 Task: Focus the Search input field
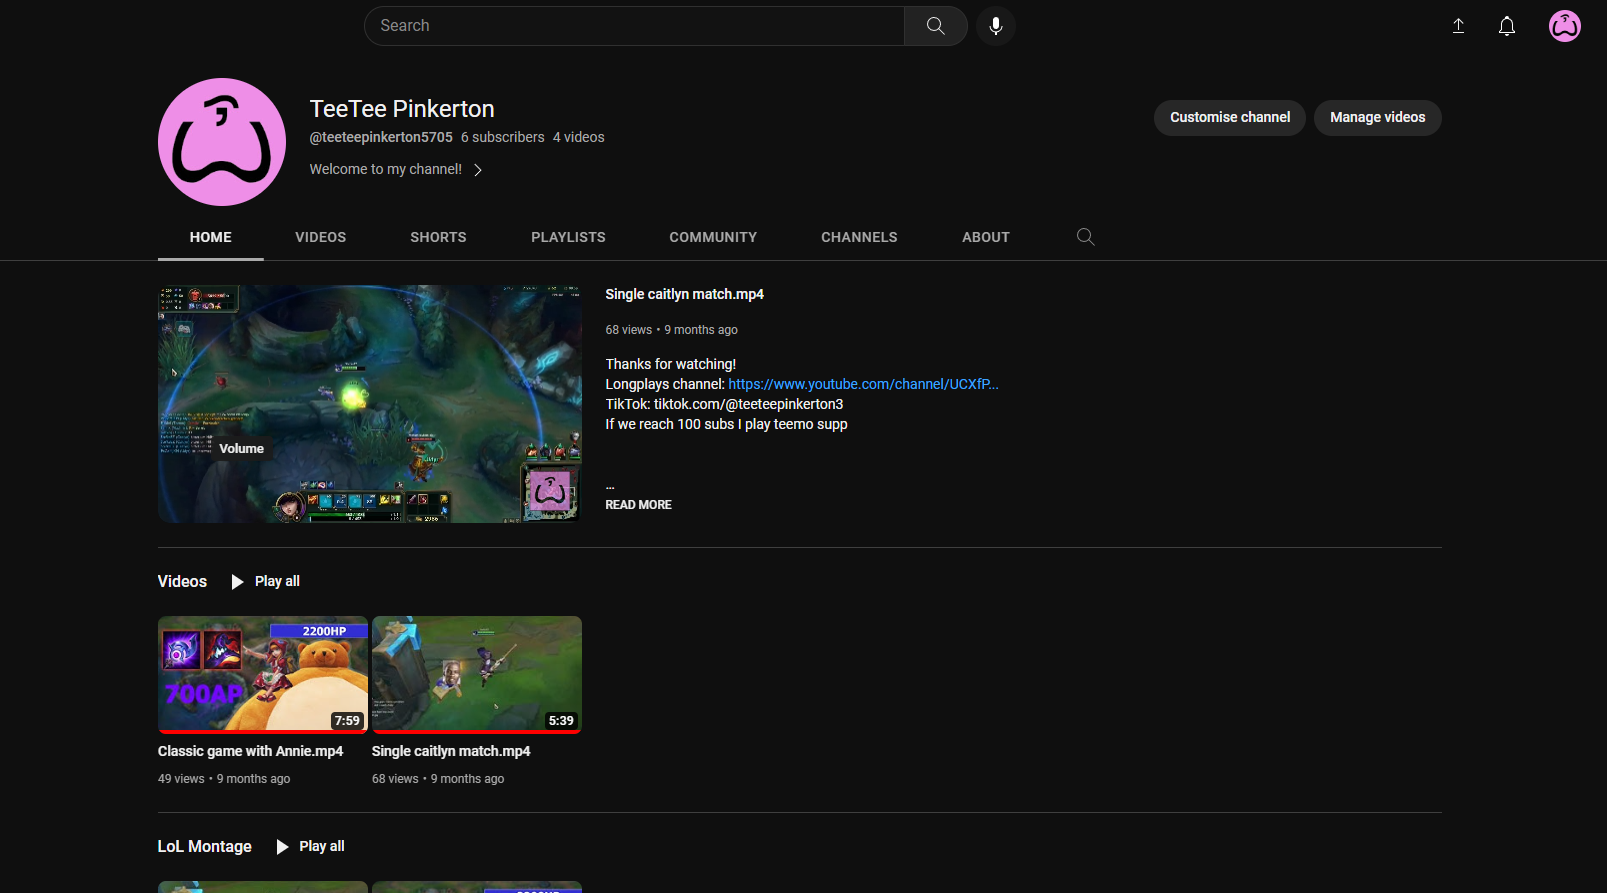634,26
